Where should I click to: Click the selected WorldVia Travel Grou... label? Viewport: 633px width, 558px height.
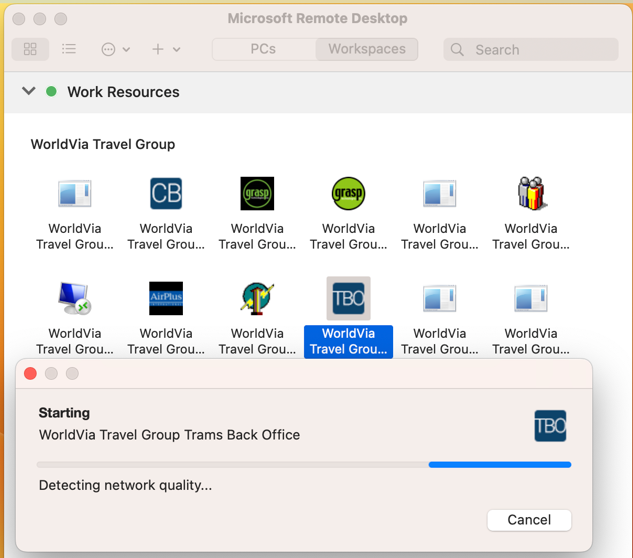tap(348, 342)
